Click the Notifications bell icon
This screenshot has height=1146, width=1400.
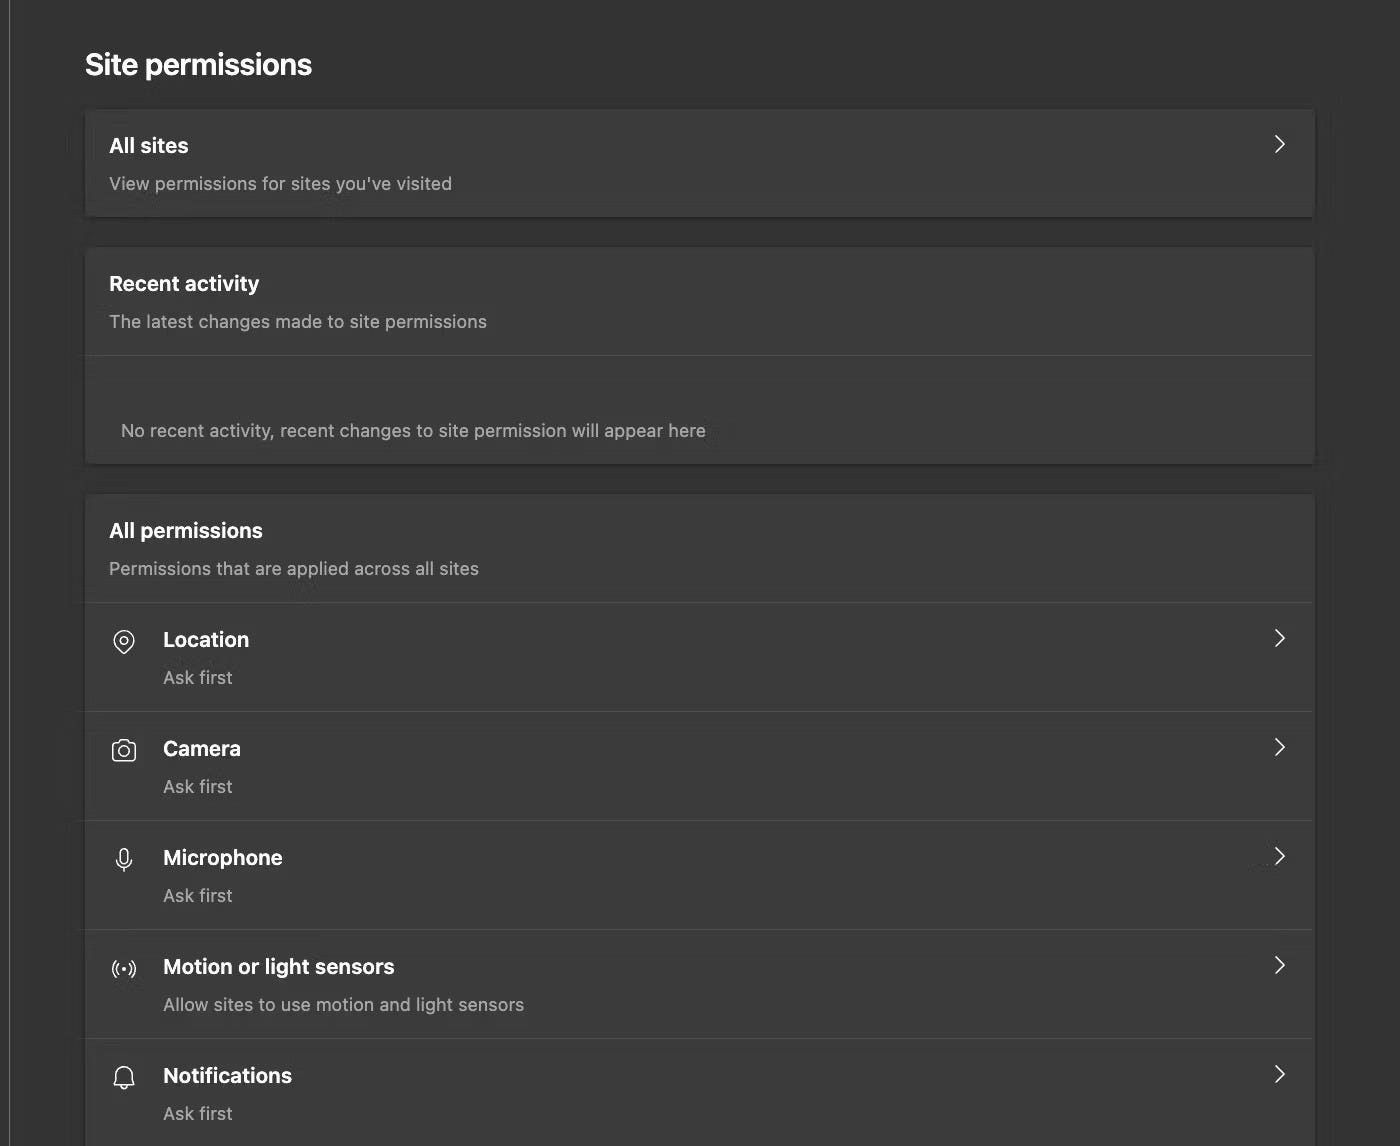coord(124,1077)
